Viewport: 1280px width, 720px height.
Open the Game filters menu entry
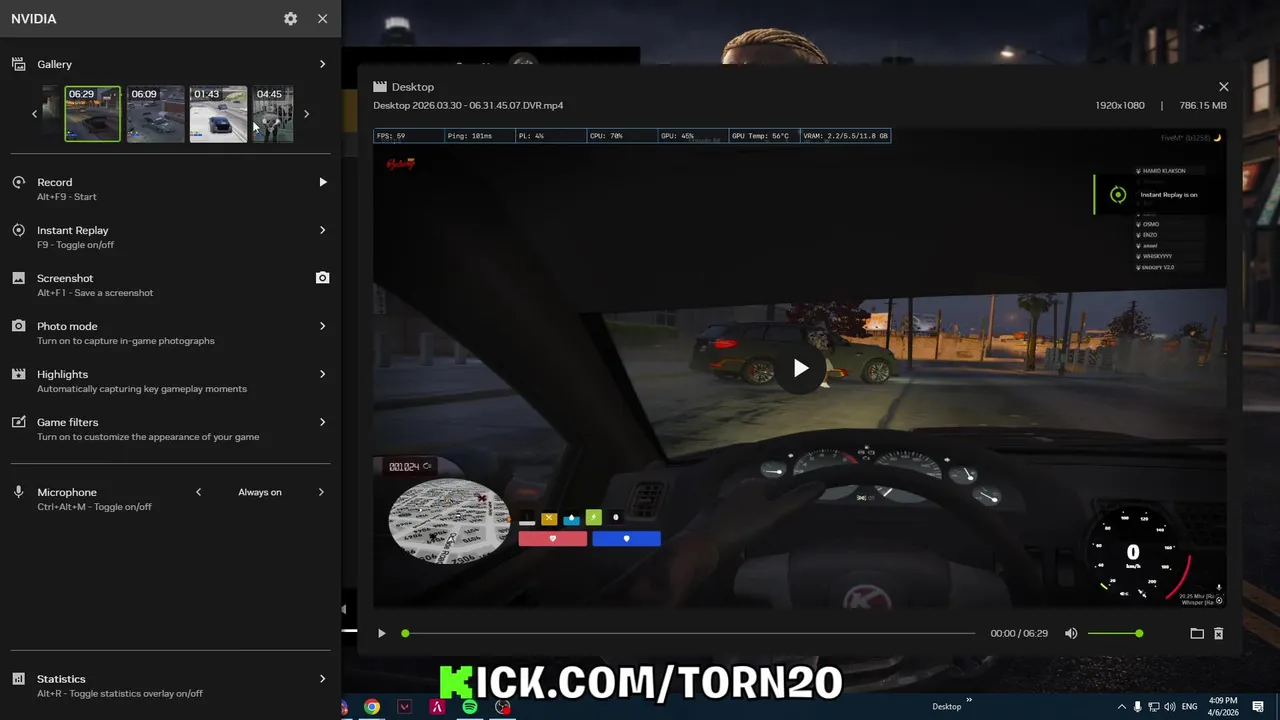pyautogui.click(x=170, y=429)
